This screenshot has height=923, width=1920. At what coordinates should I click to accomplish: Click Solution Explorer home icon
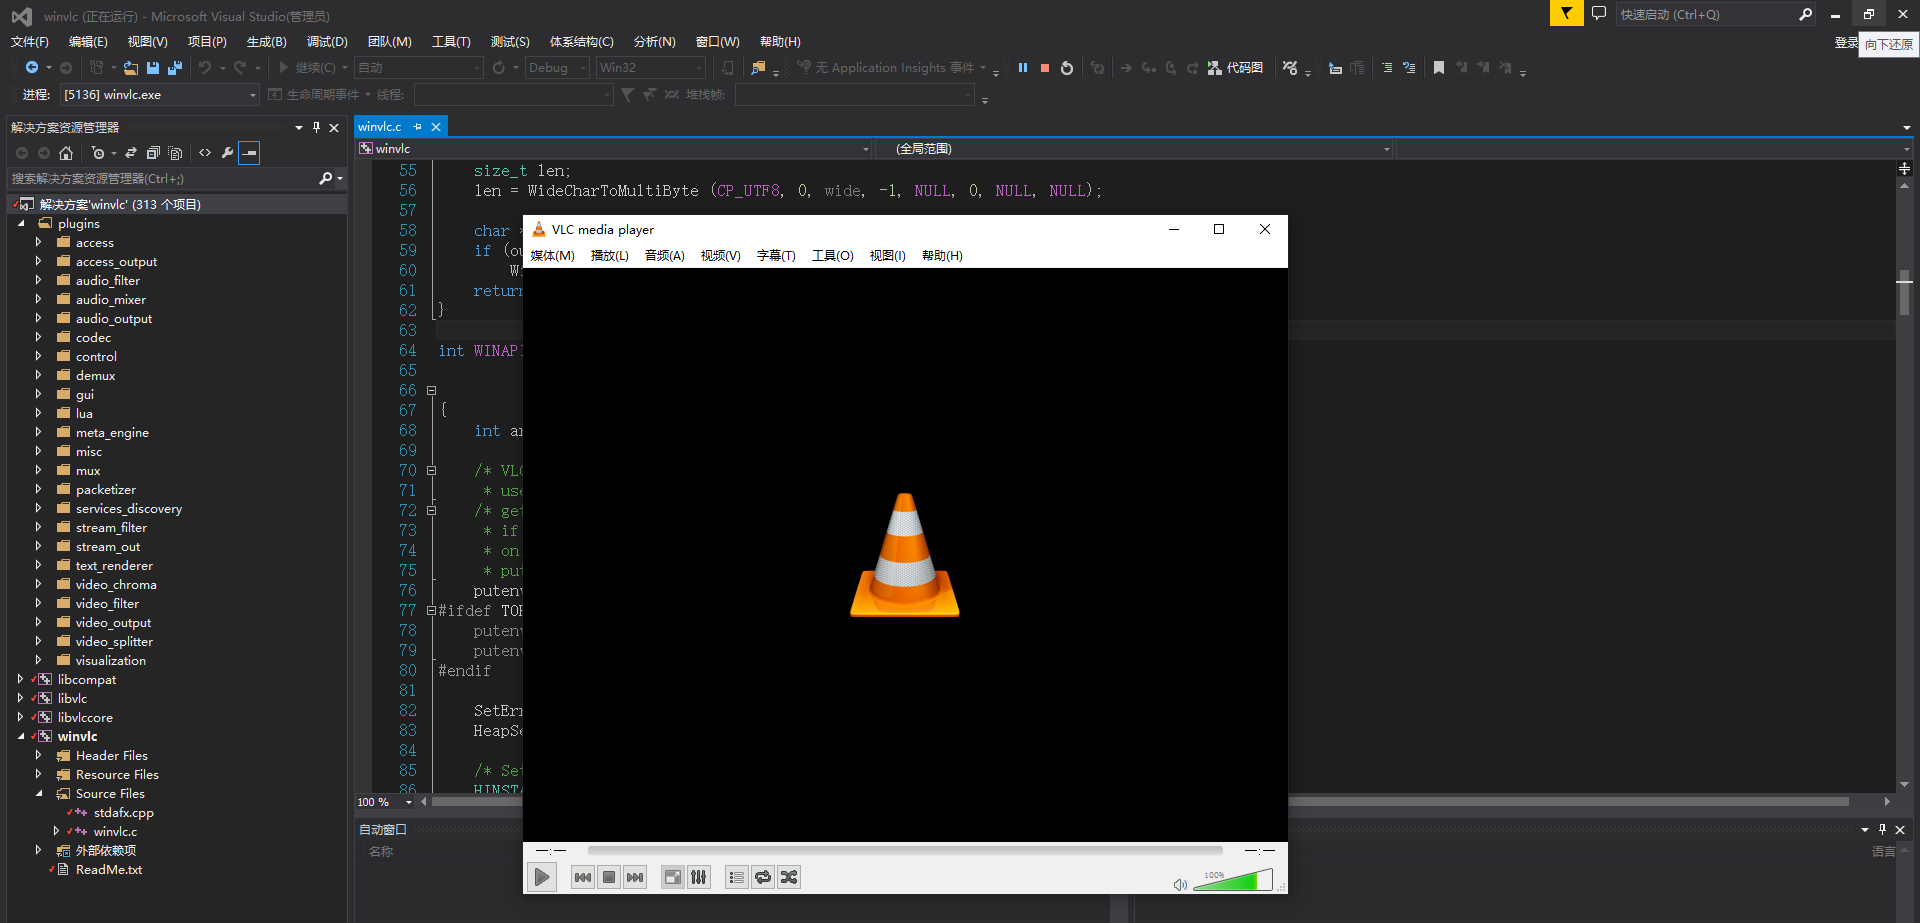click(x=66, y=153)
